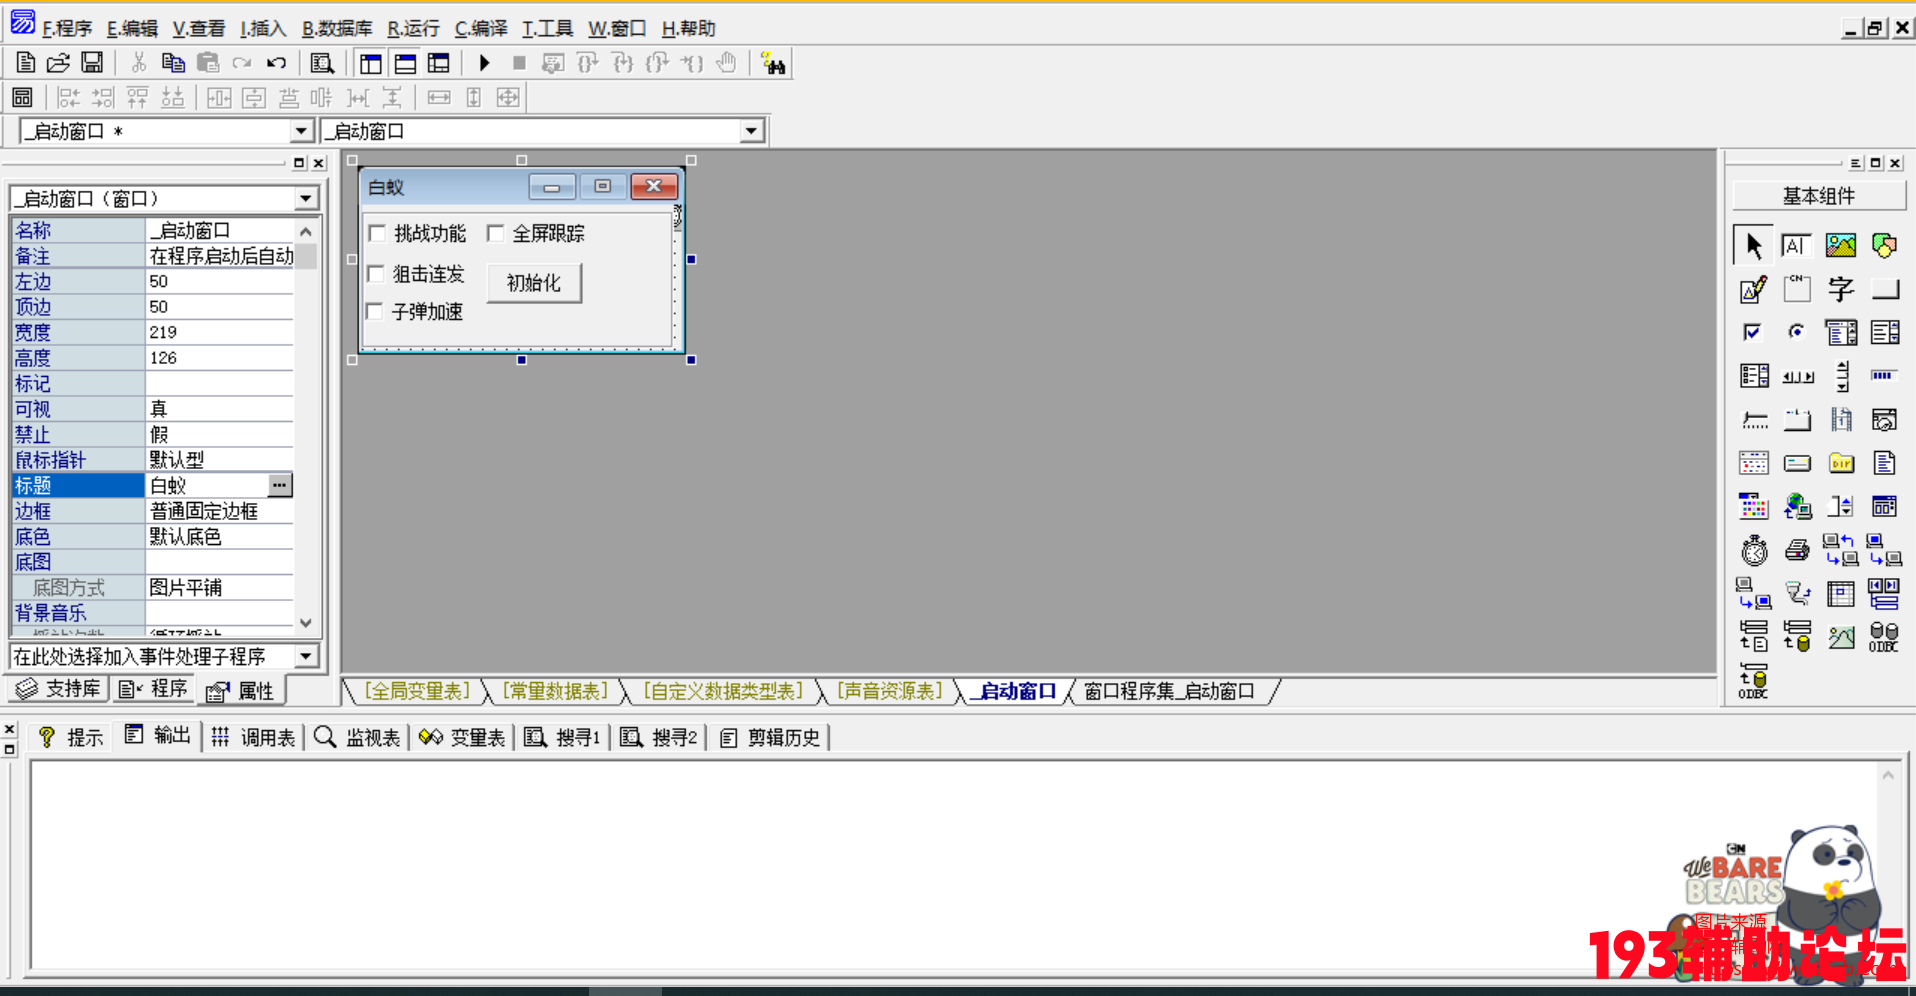Click the 高度 value field 126

(x=220, y=358)
